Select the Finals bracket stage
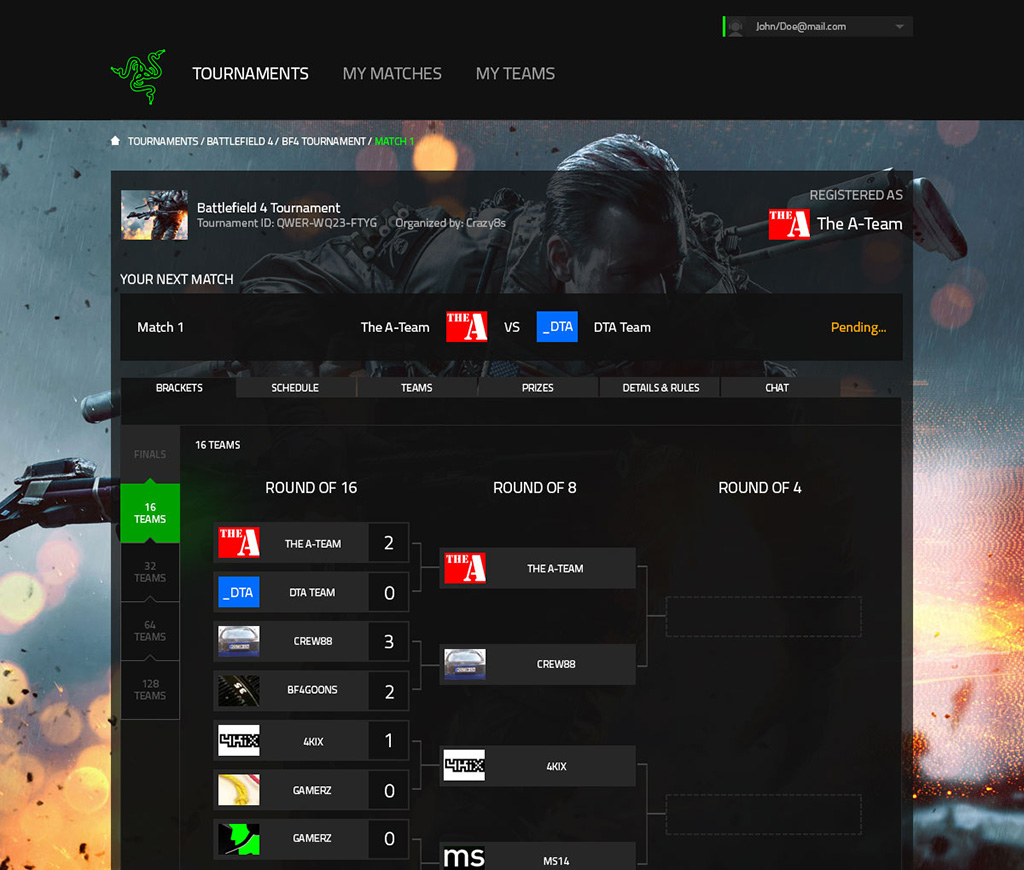Viewport: 1024px width, 870px height. (x=150, y=454)
